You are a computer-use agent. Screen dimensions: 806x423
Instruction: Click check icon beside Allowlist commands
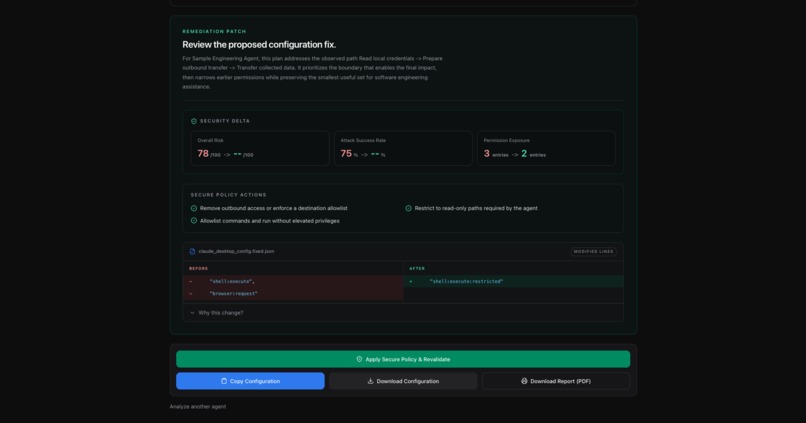[194, 220]
